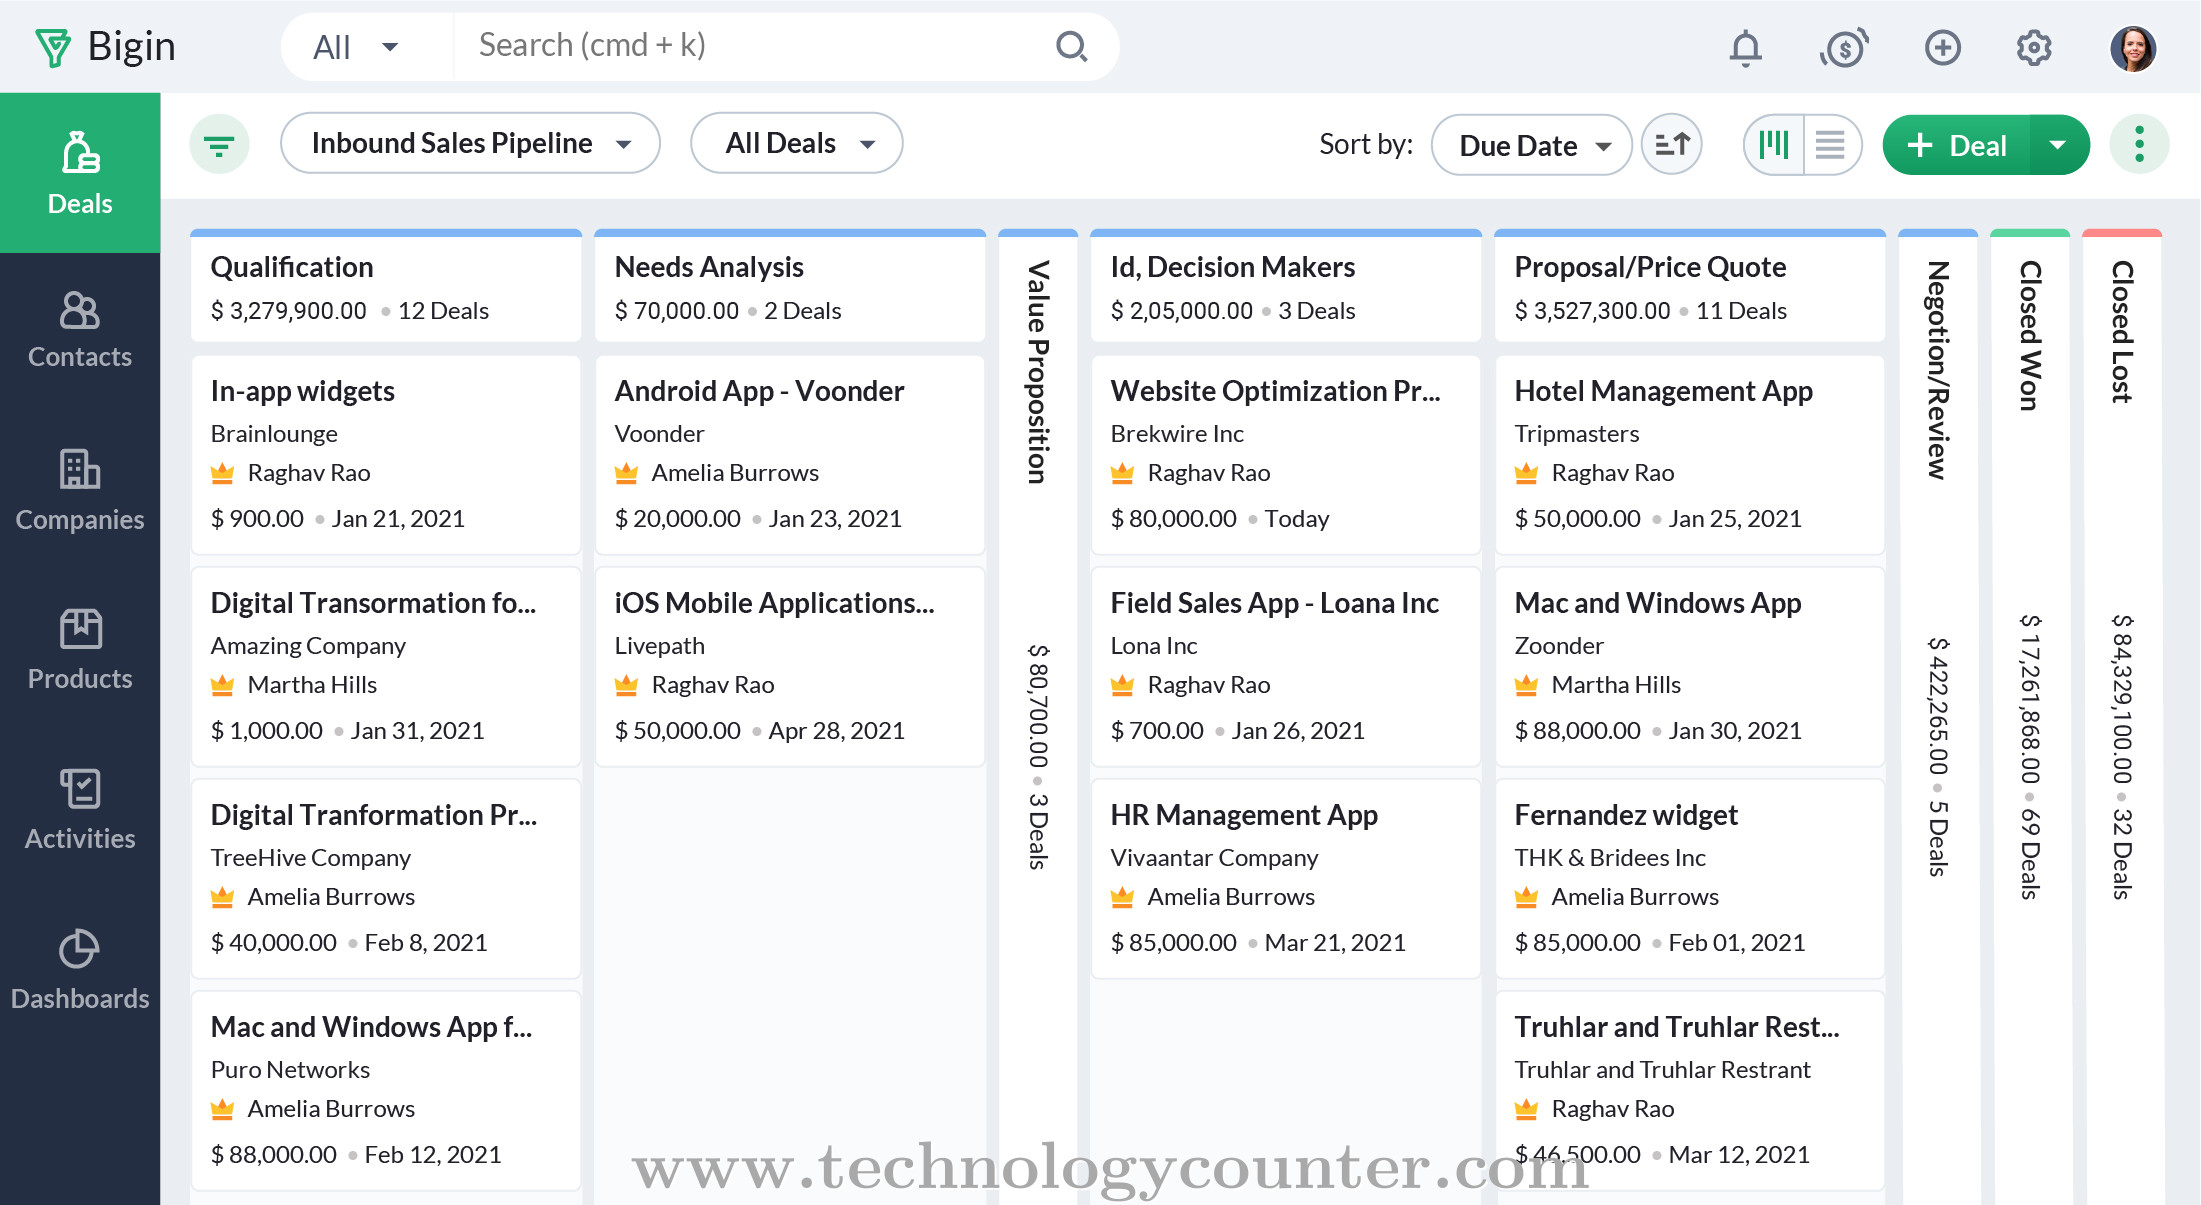The width and height of the screenshot is (2201, 1205).
Task: Click crown icon on Fernandez widget card
Action: coord(1526,897)
